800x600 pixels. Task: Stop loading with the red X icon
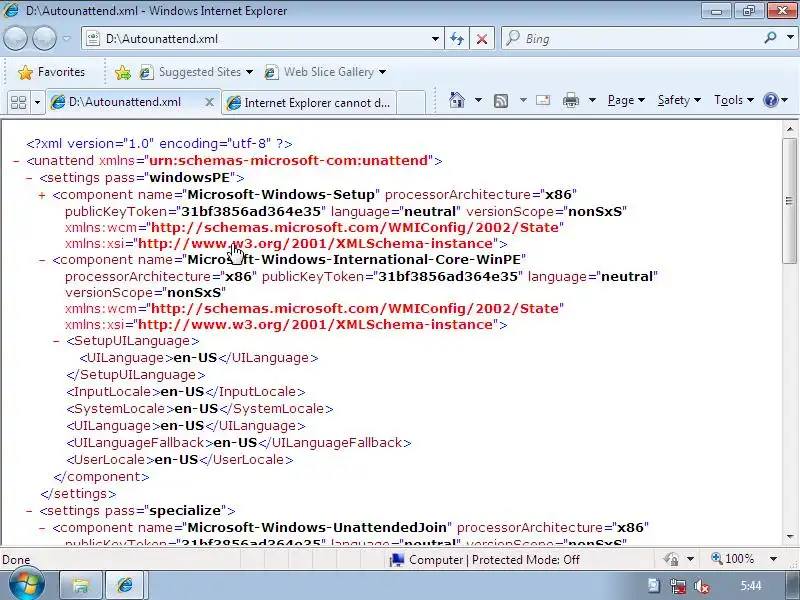pos(482,39)
